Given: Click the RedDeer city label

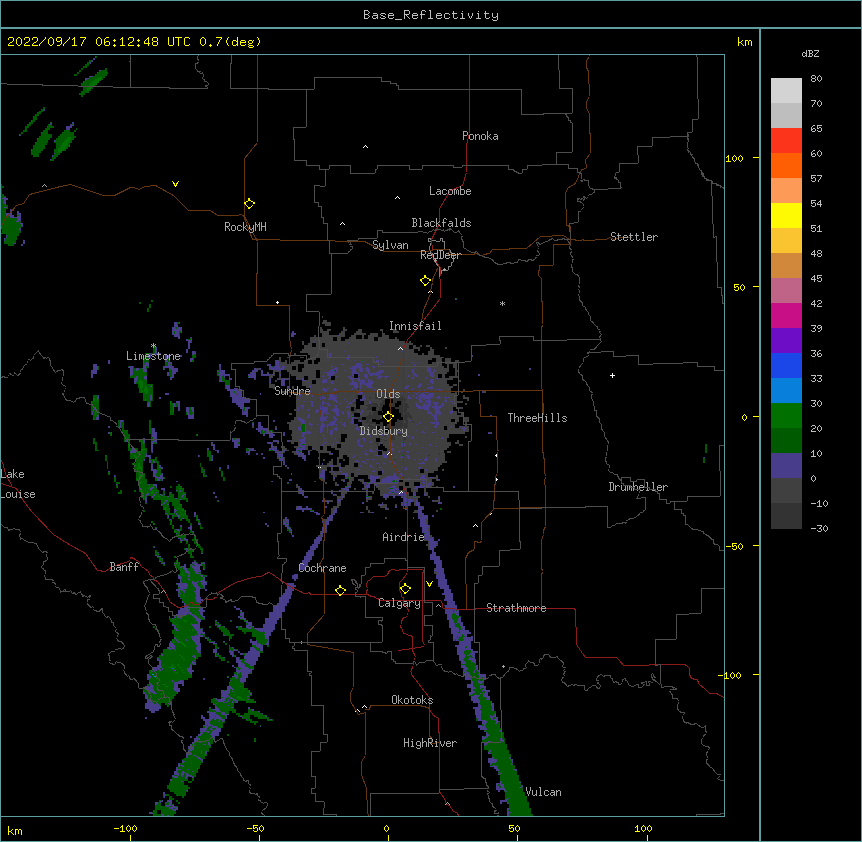Looking at the screenshot, I should click(x=440, y=255).
